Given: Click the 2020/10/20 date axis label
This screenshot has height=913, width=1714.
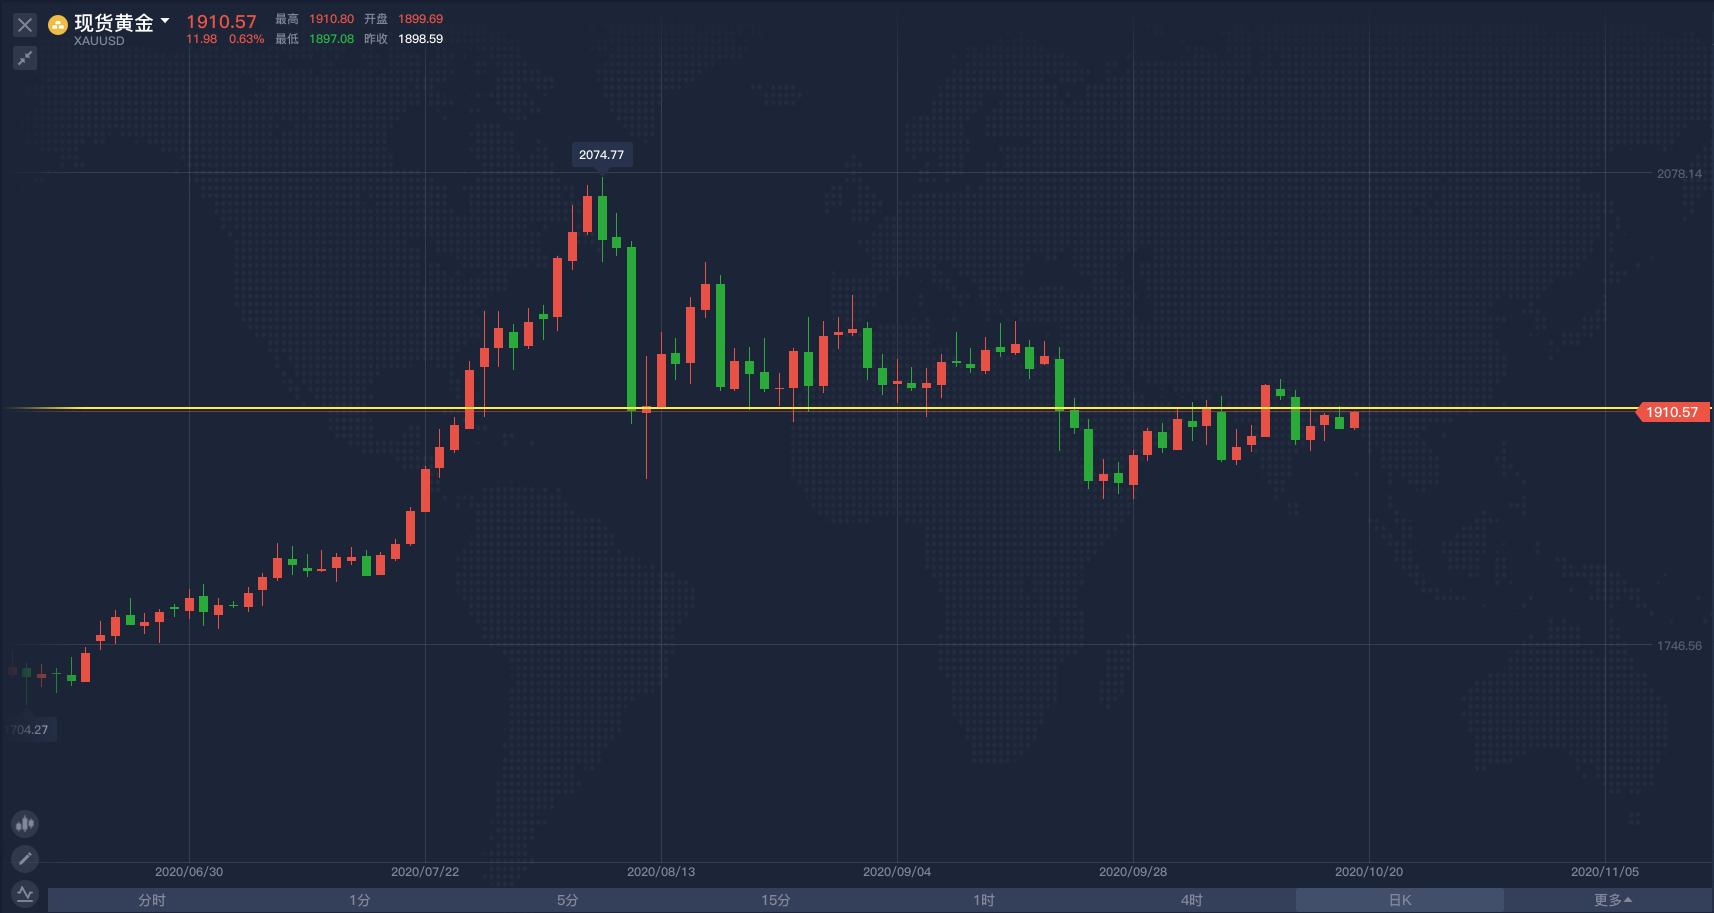Looking at the screenshot, I should coord(1369,872).
